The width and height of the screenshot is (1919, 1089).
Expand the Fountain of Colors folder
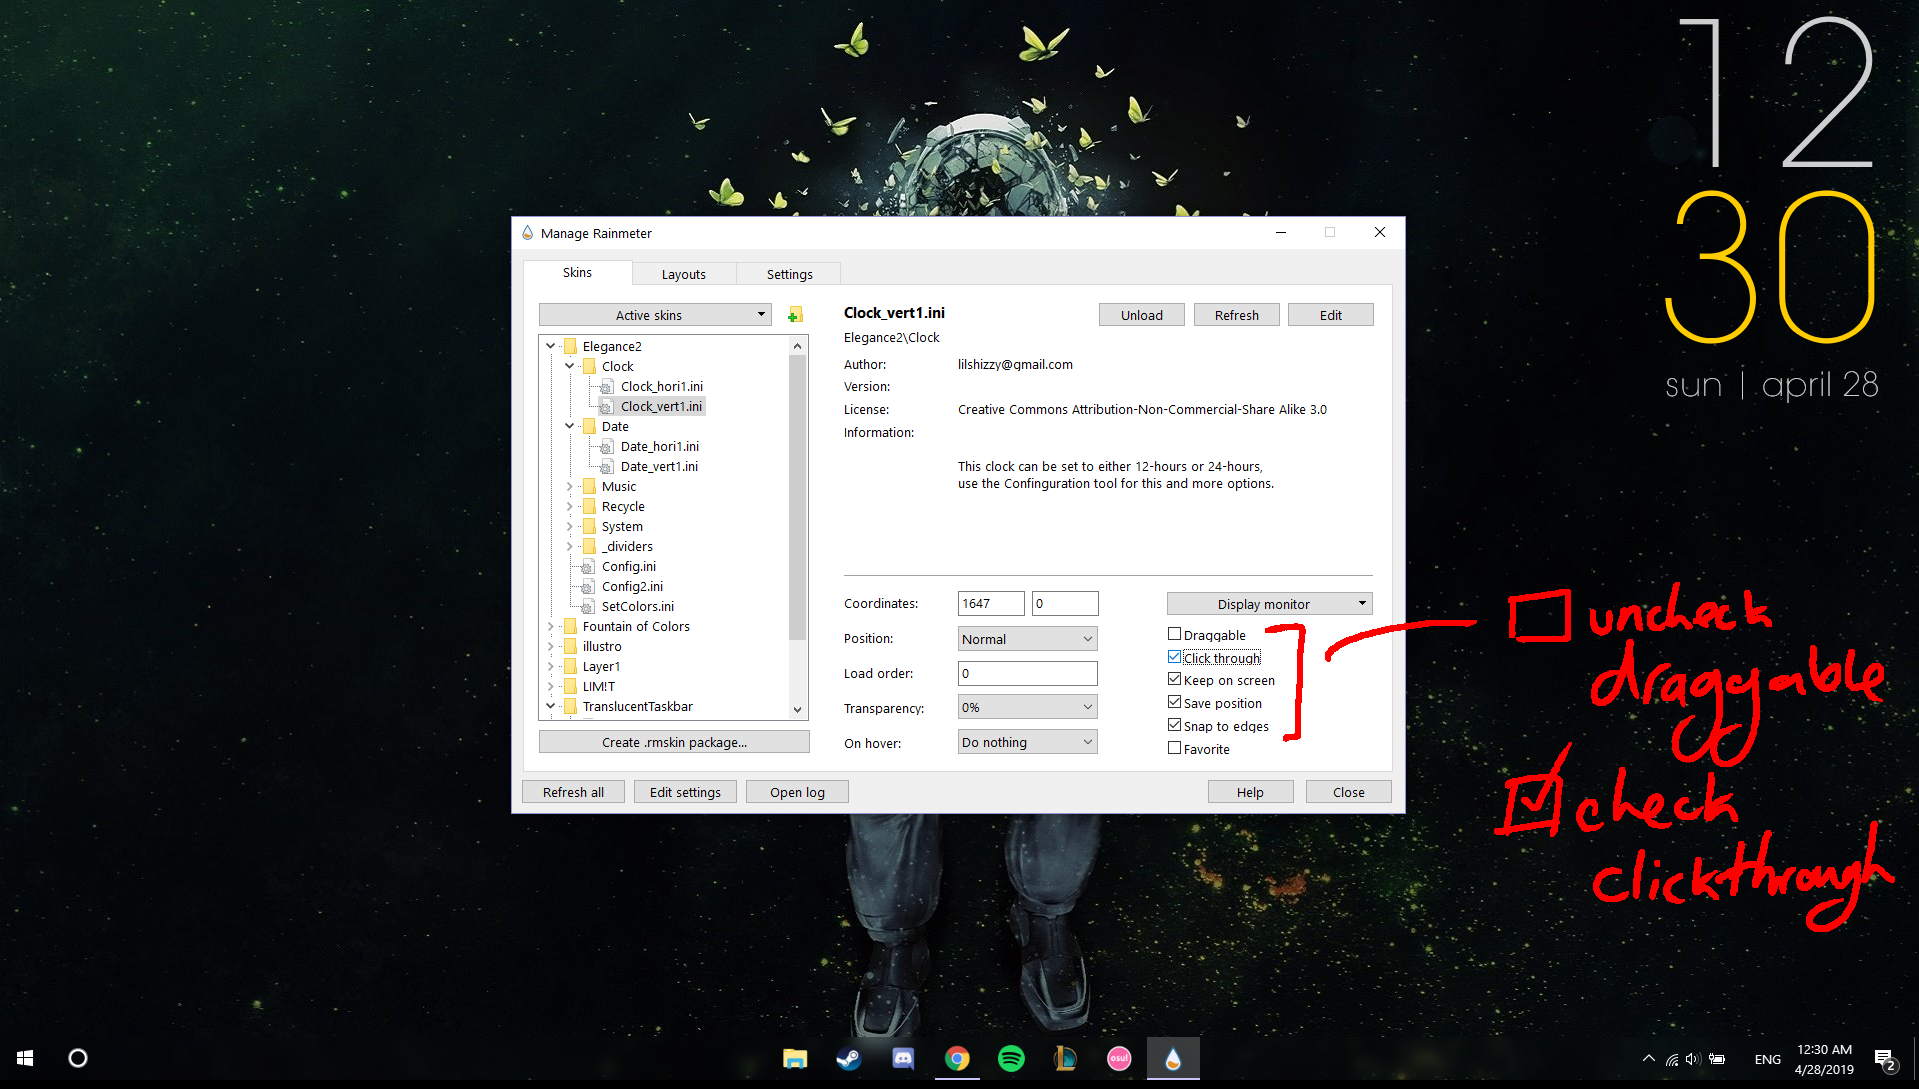(550, 626)
